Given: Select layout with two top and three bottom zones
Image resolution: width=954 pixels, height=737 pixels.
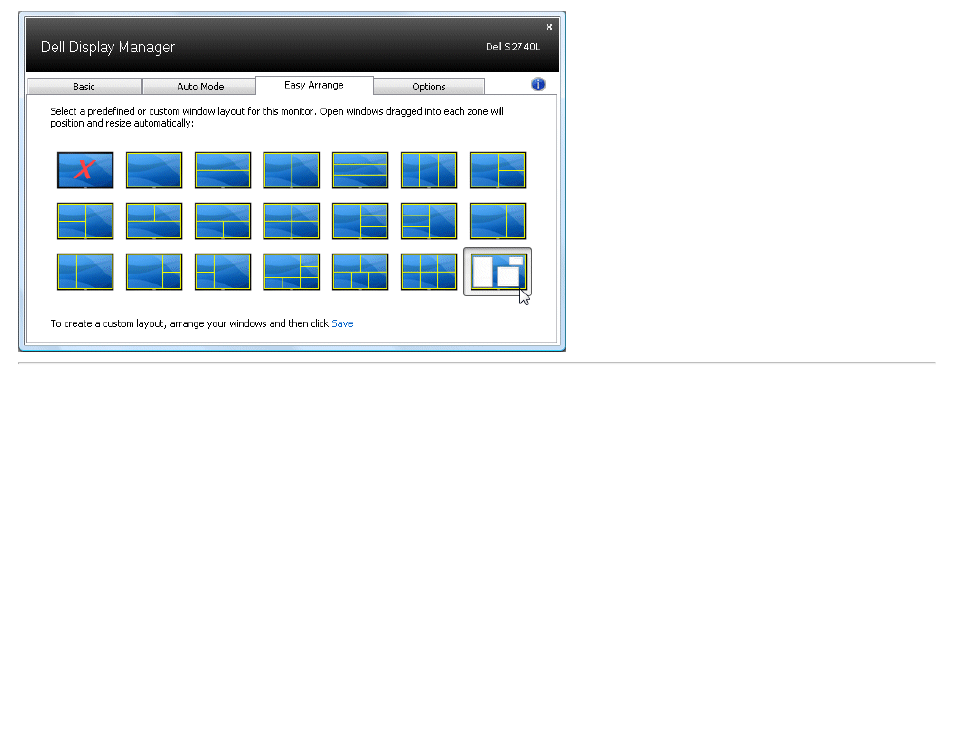Looking at the screenshot, I should tap(360, 272).
